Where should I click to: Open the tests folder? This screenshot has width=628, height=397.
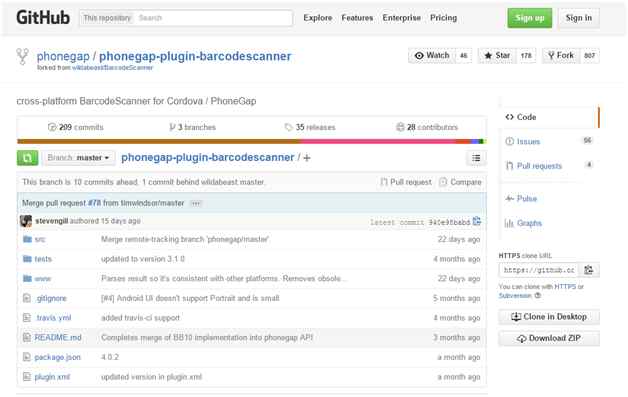pyautogui.click(x=43, y=259)
